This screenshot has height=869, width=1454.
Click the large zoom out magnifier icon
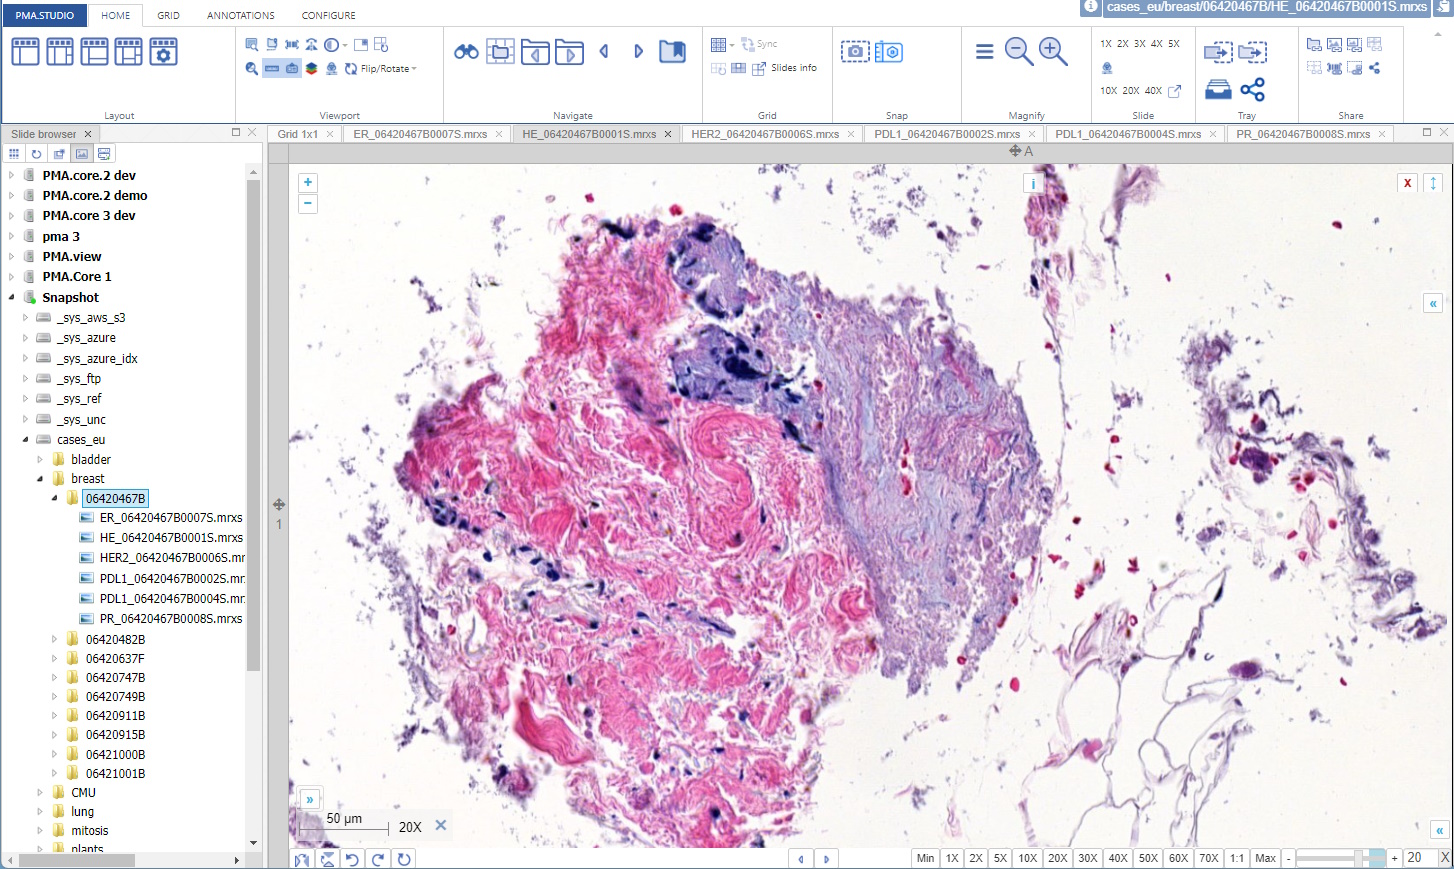point(1018,52)
